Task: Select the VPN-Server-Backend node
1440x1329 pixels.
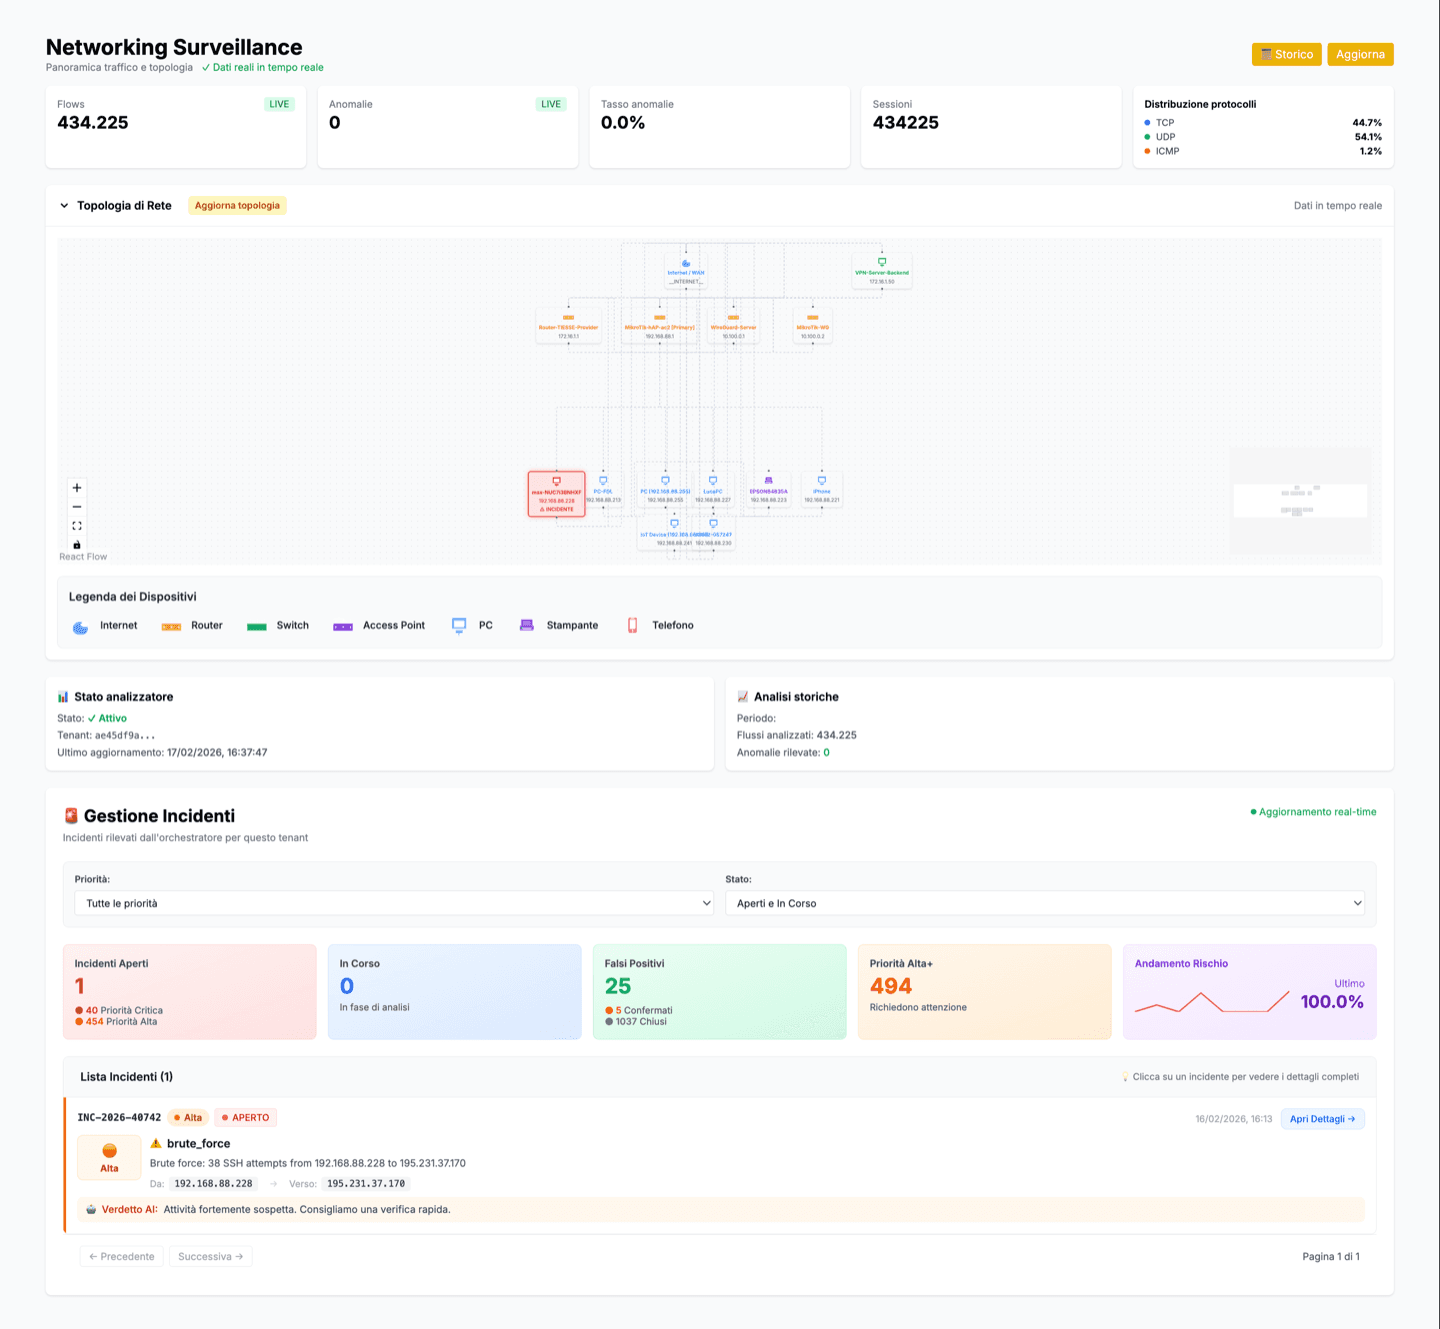Action: click(x=882, y=271)
